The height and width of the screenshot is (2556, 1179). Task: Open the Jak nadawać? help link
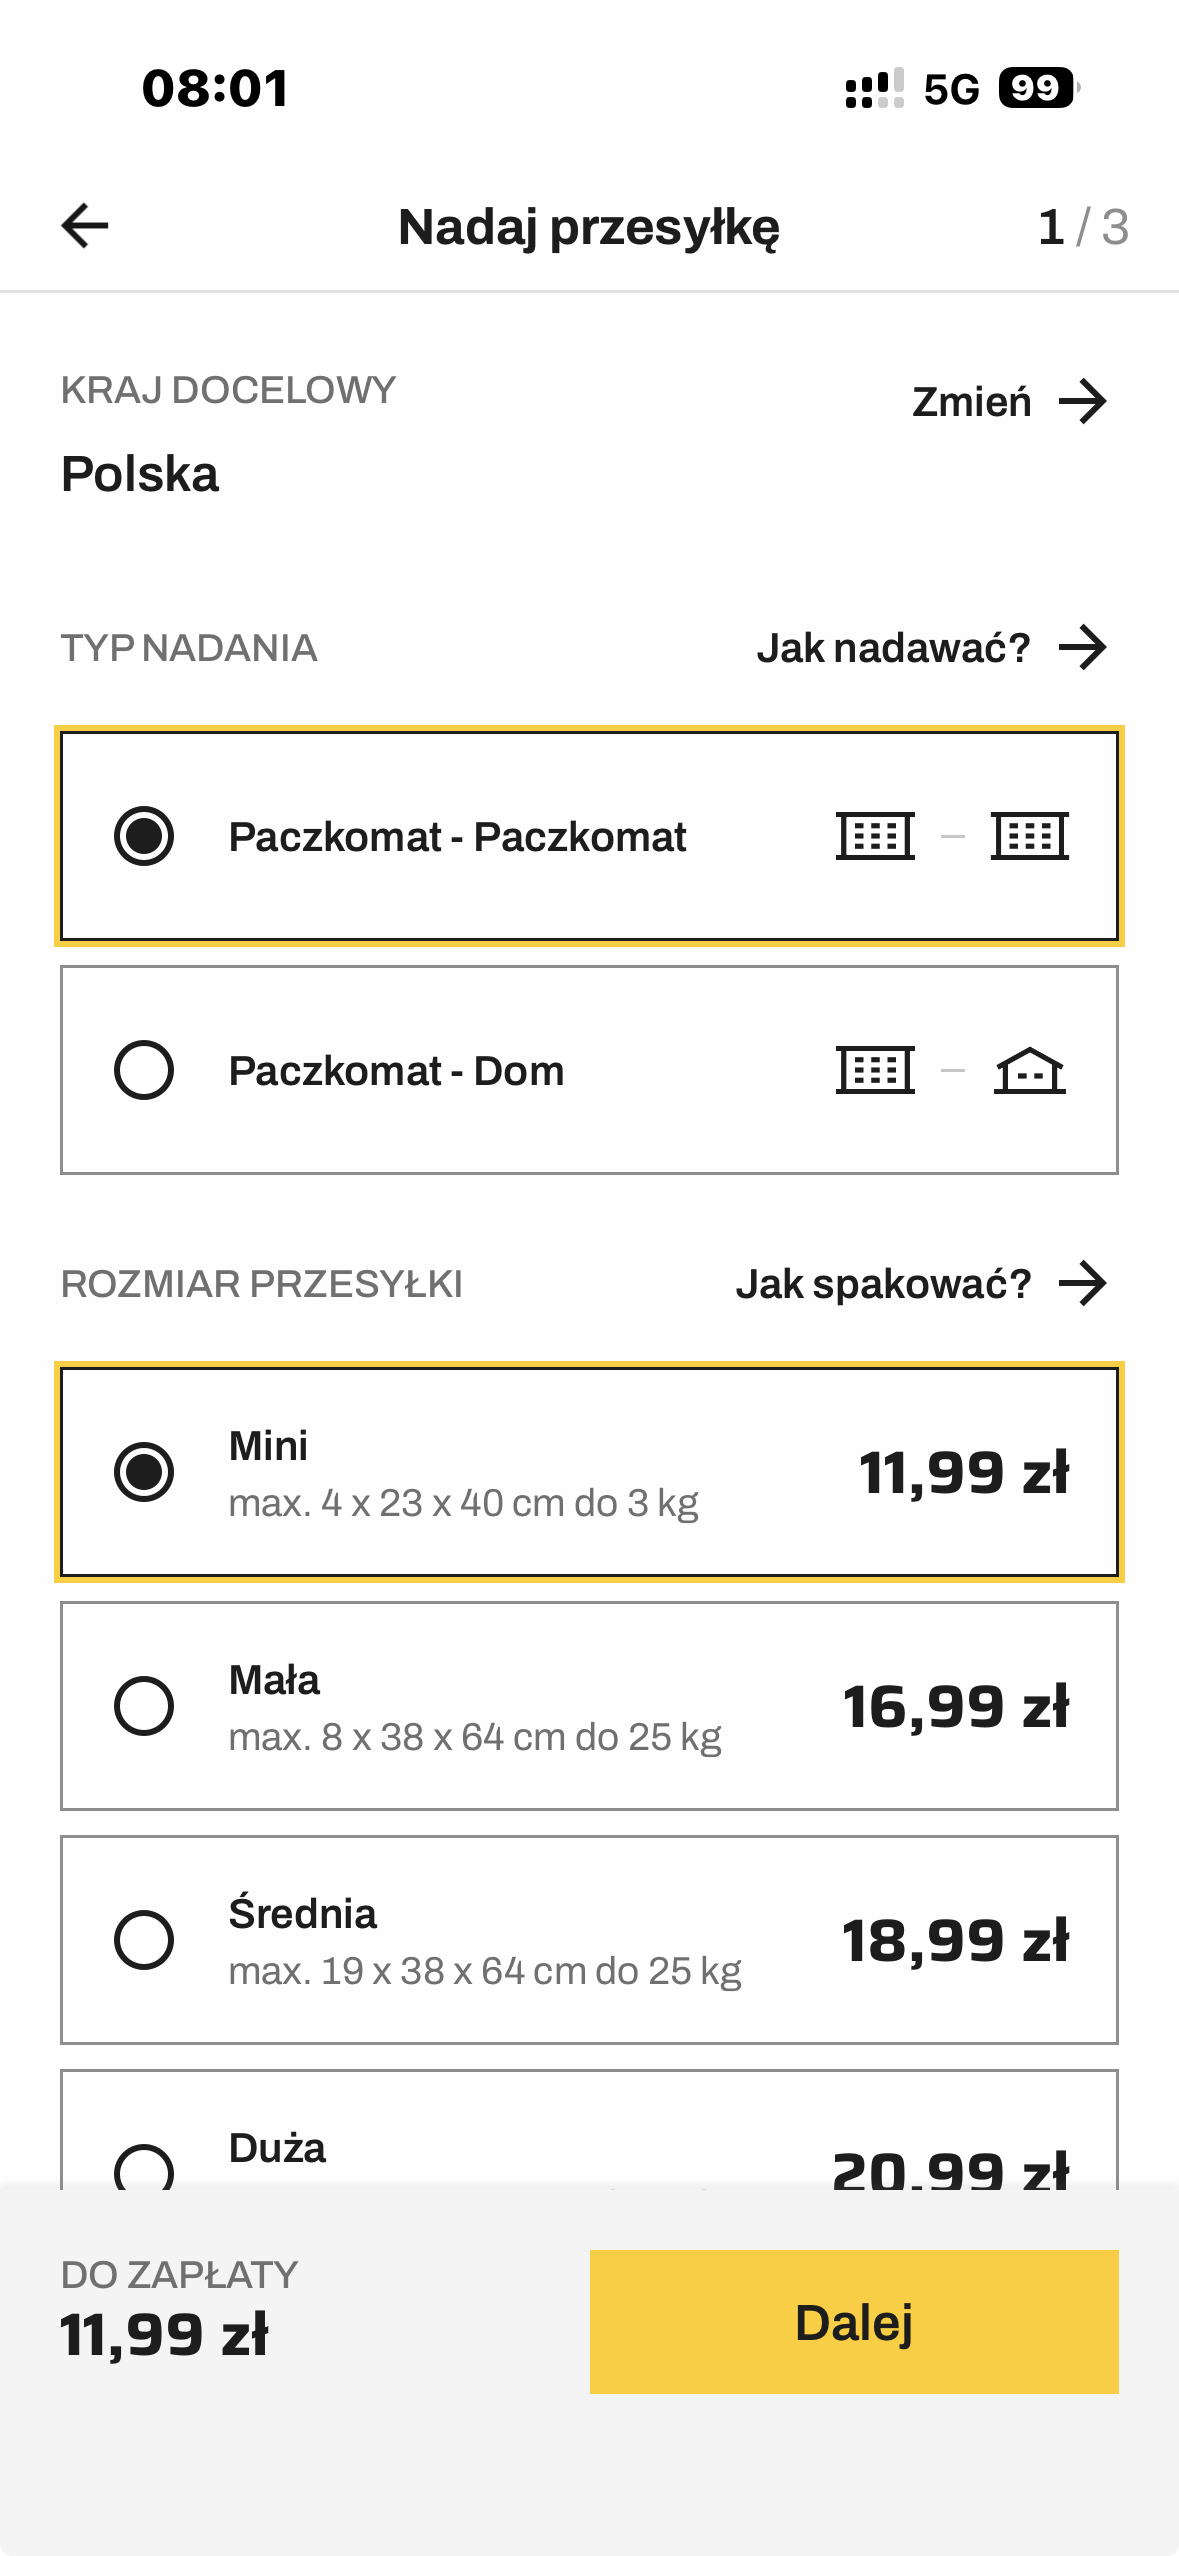pyautogui.click(x=893, y=648)
